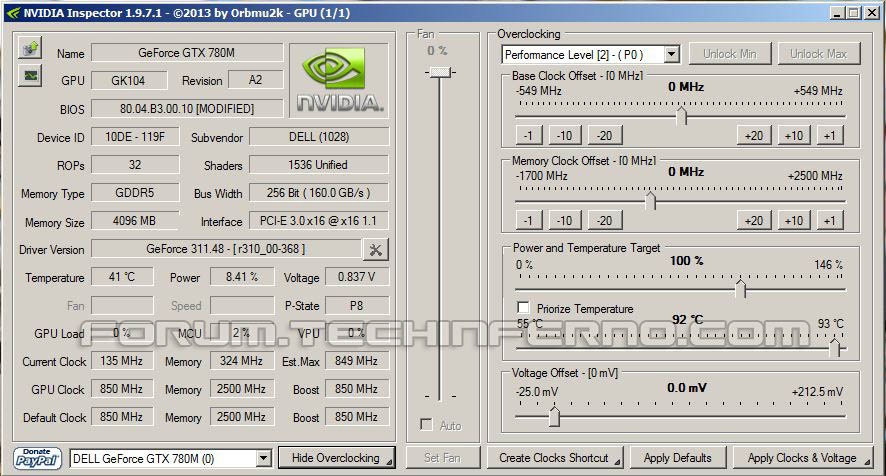Click Base Clock Offset -10 button
Viewport: 886px width, 476px height.
564,136
